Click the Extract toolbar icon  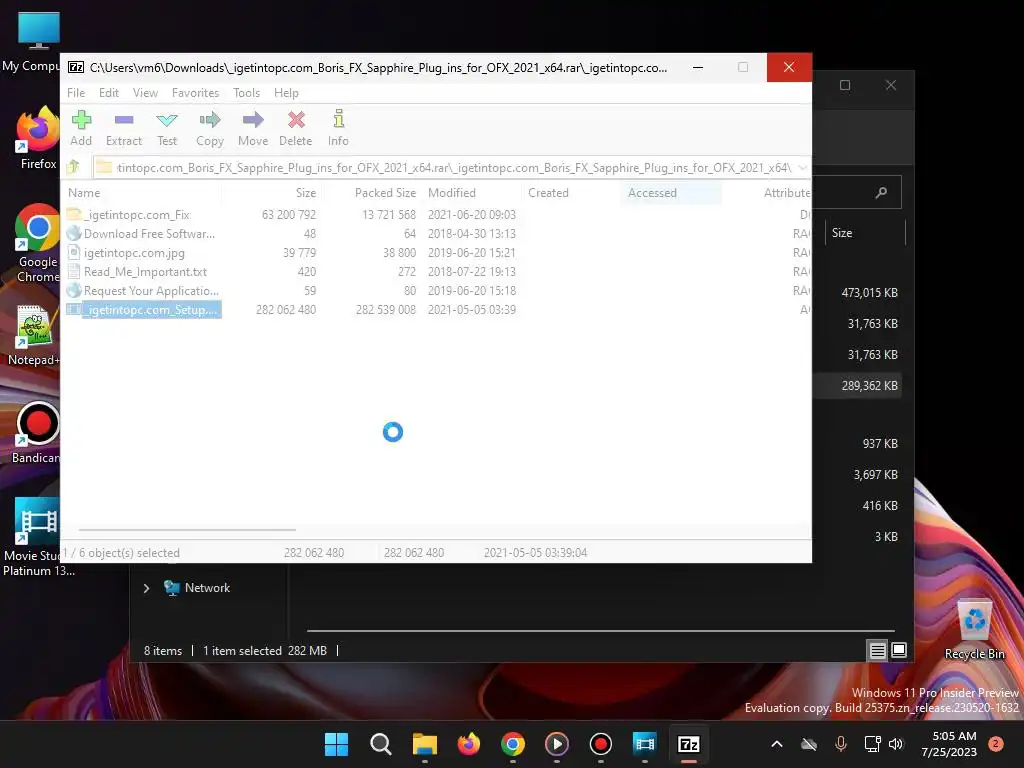123,128
